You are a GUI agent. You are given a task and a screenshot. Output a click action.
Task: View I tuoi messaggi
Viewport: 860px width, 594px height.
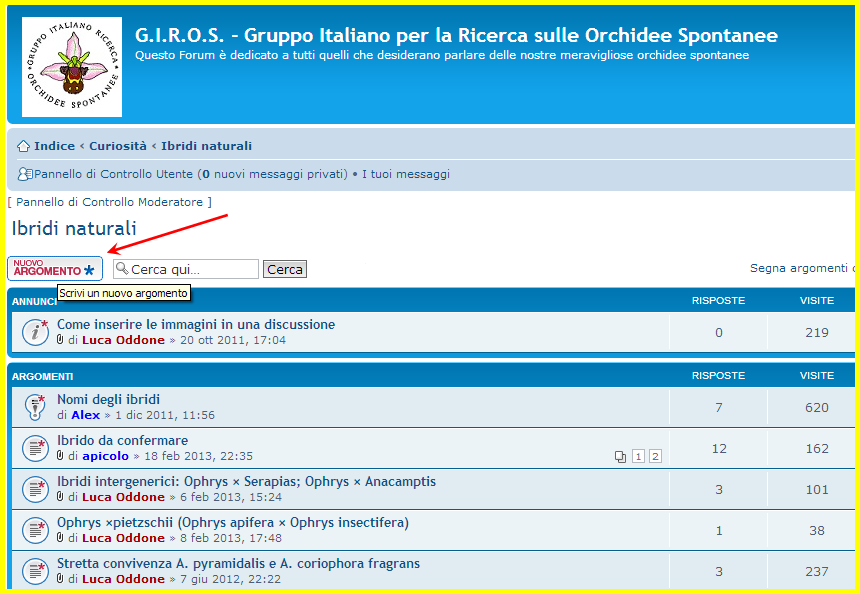click(x=406, y=174)
